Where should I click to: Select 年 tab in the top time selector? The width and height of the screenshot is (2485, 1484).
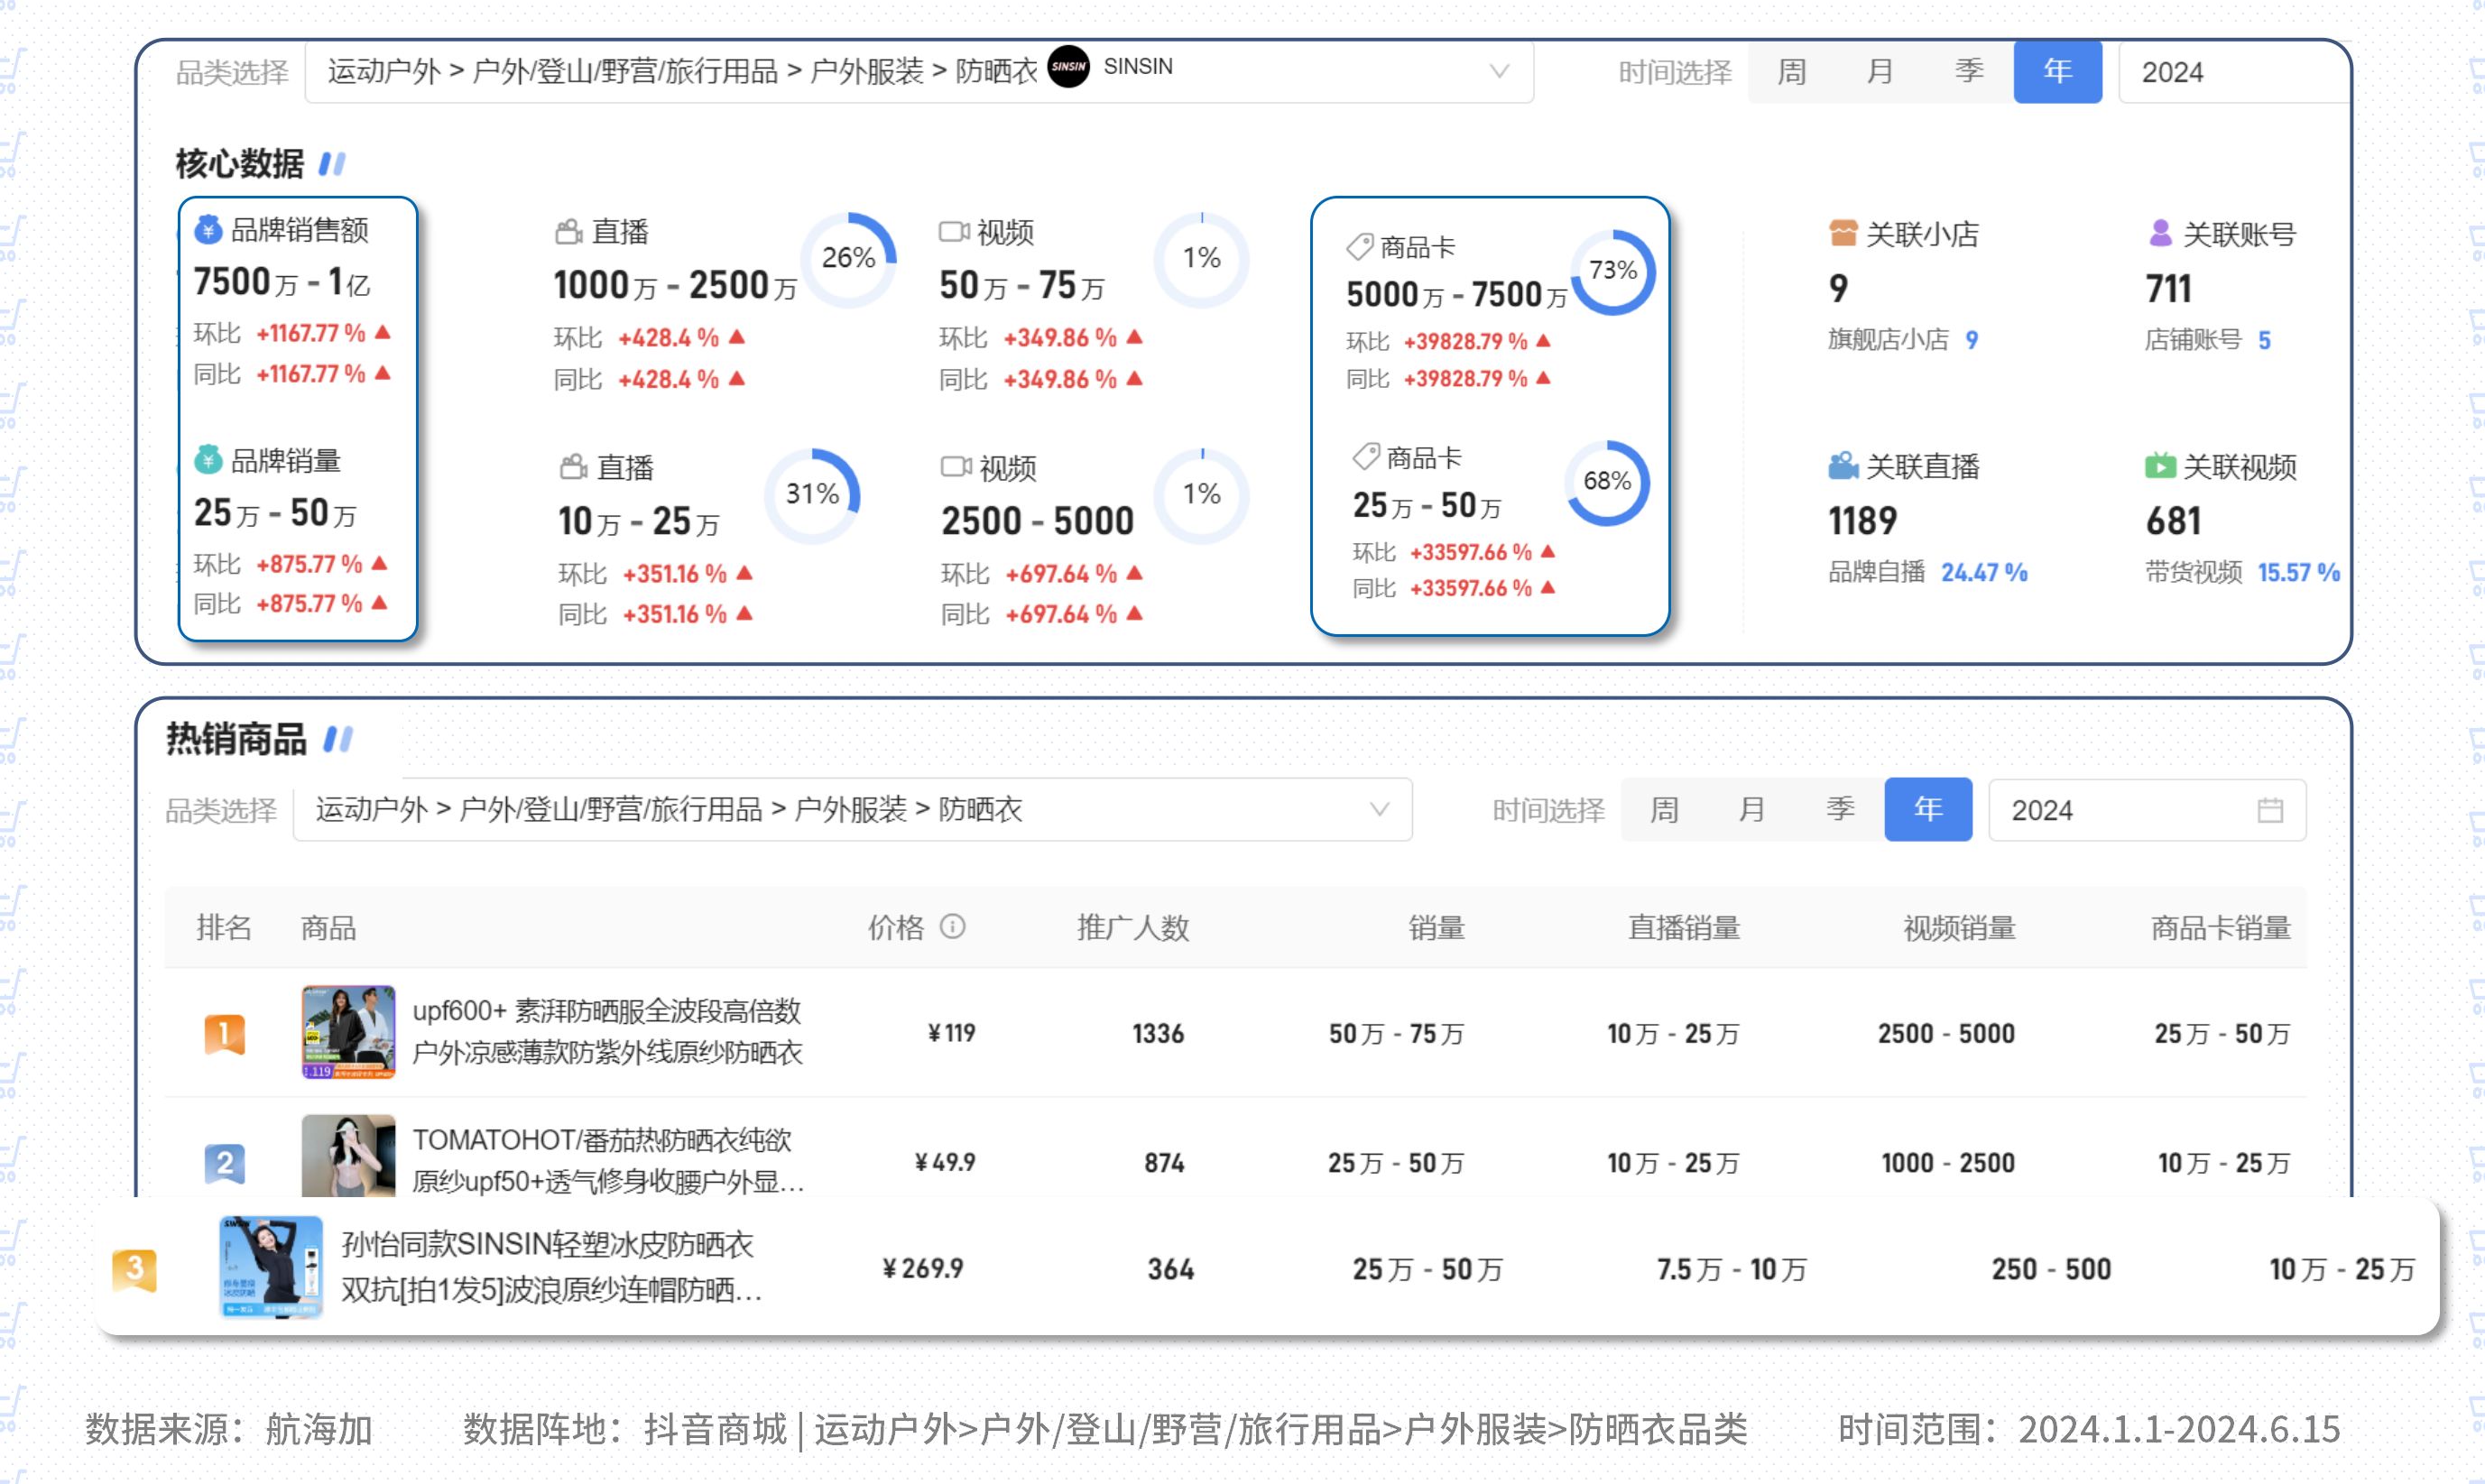[x=2057, y=72]
